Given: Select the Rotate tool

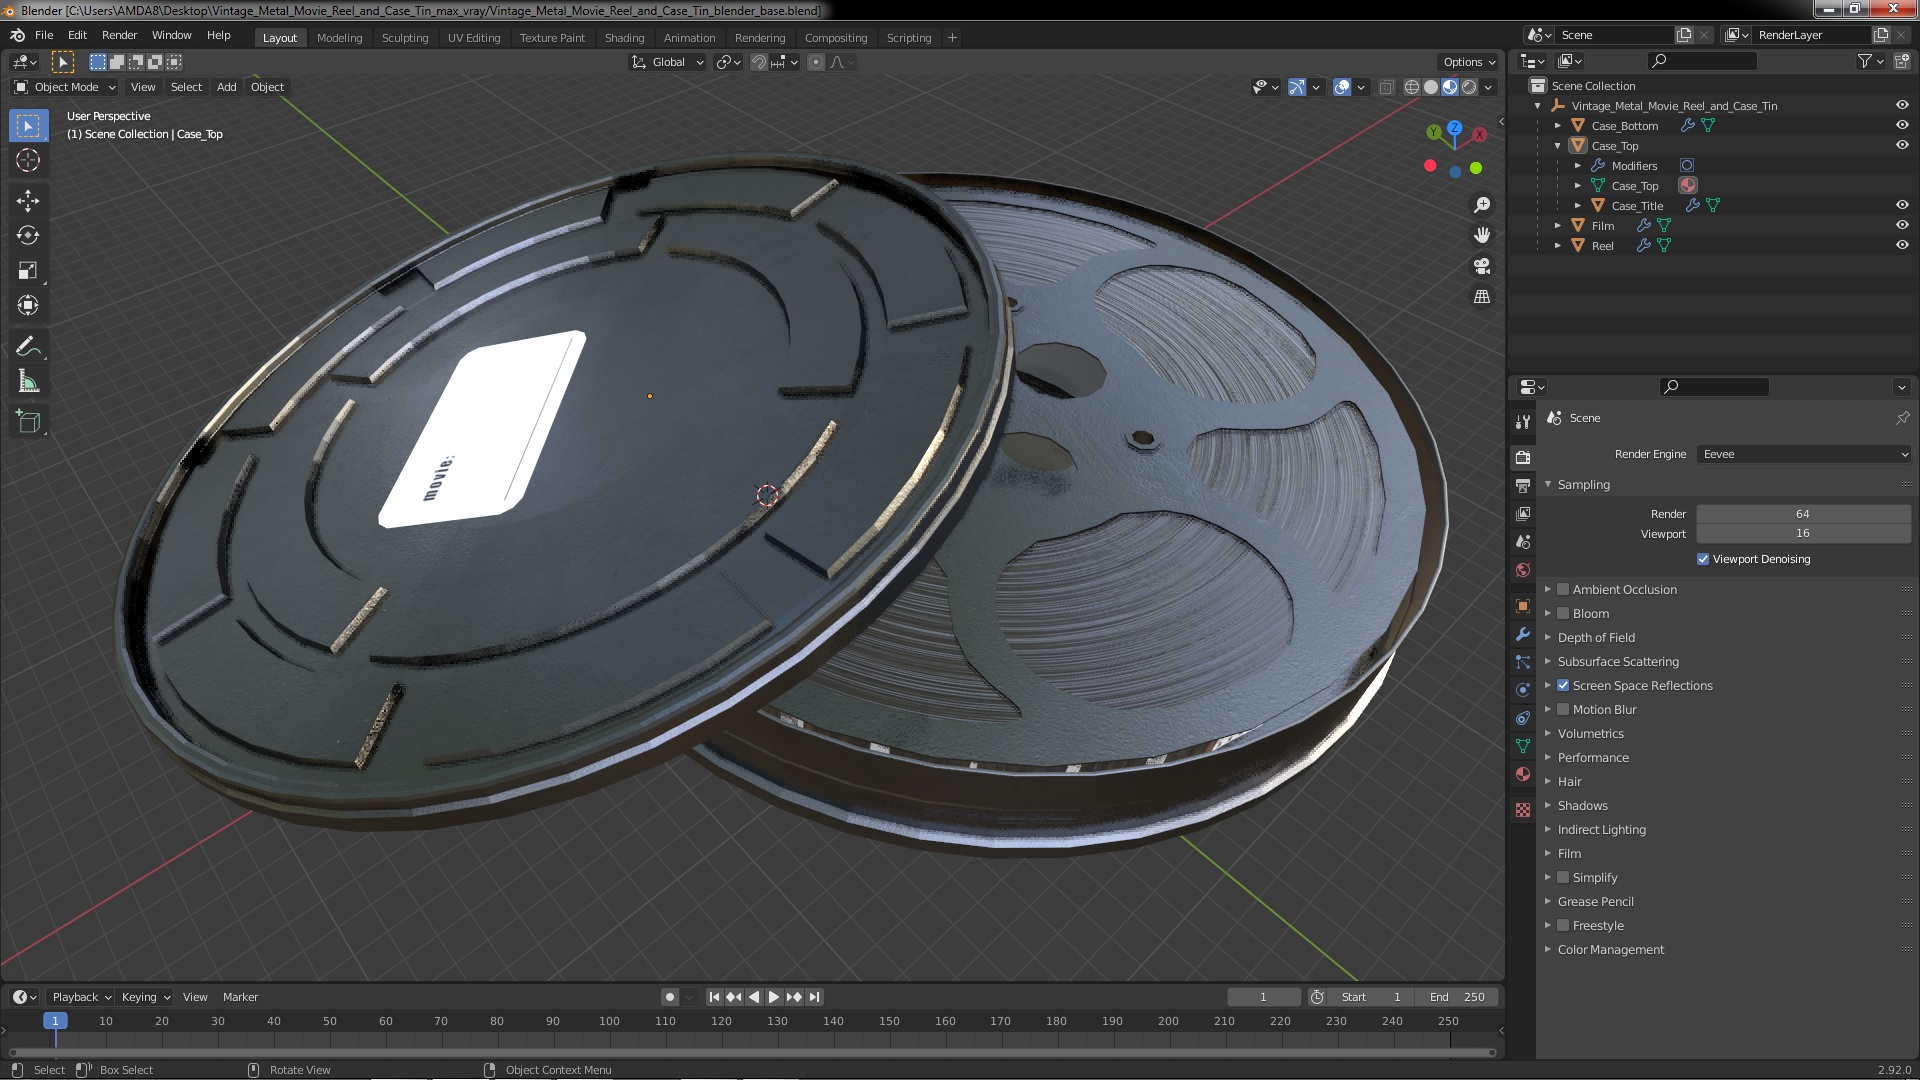Looking at the screenshot, I should [x=28, y=236].
